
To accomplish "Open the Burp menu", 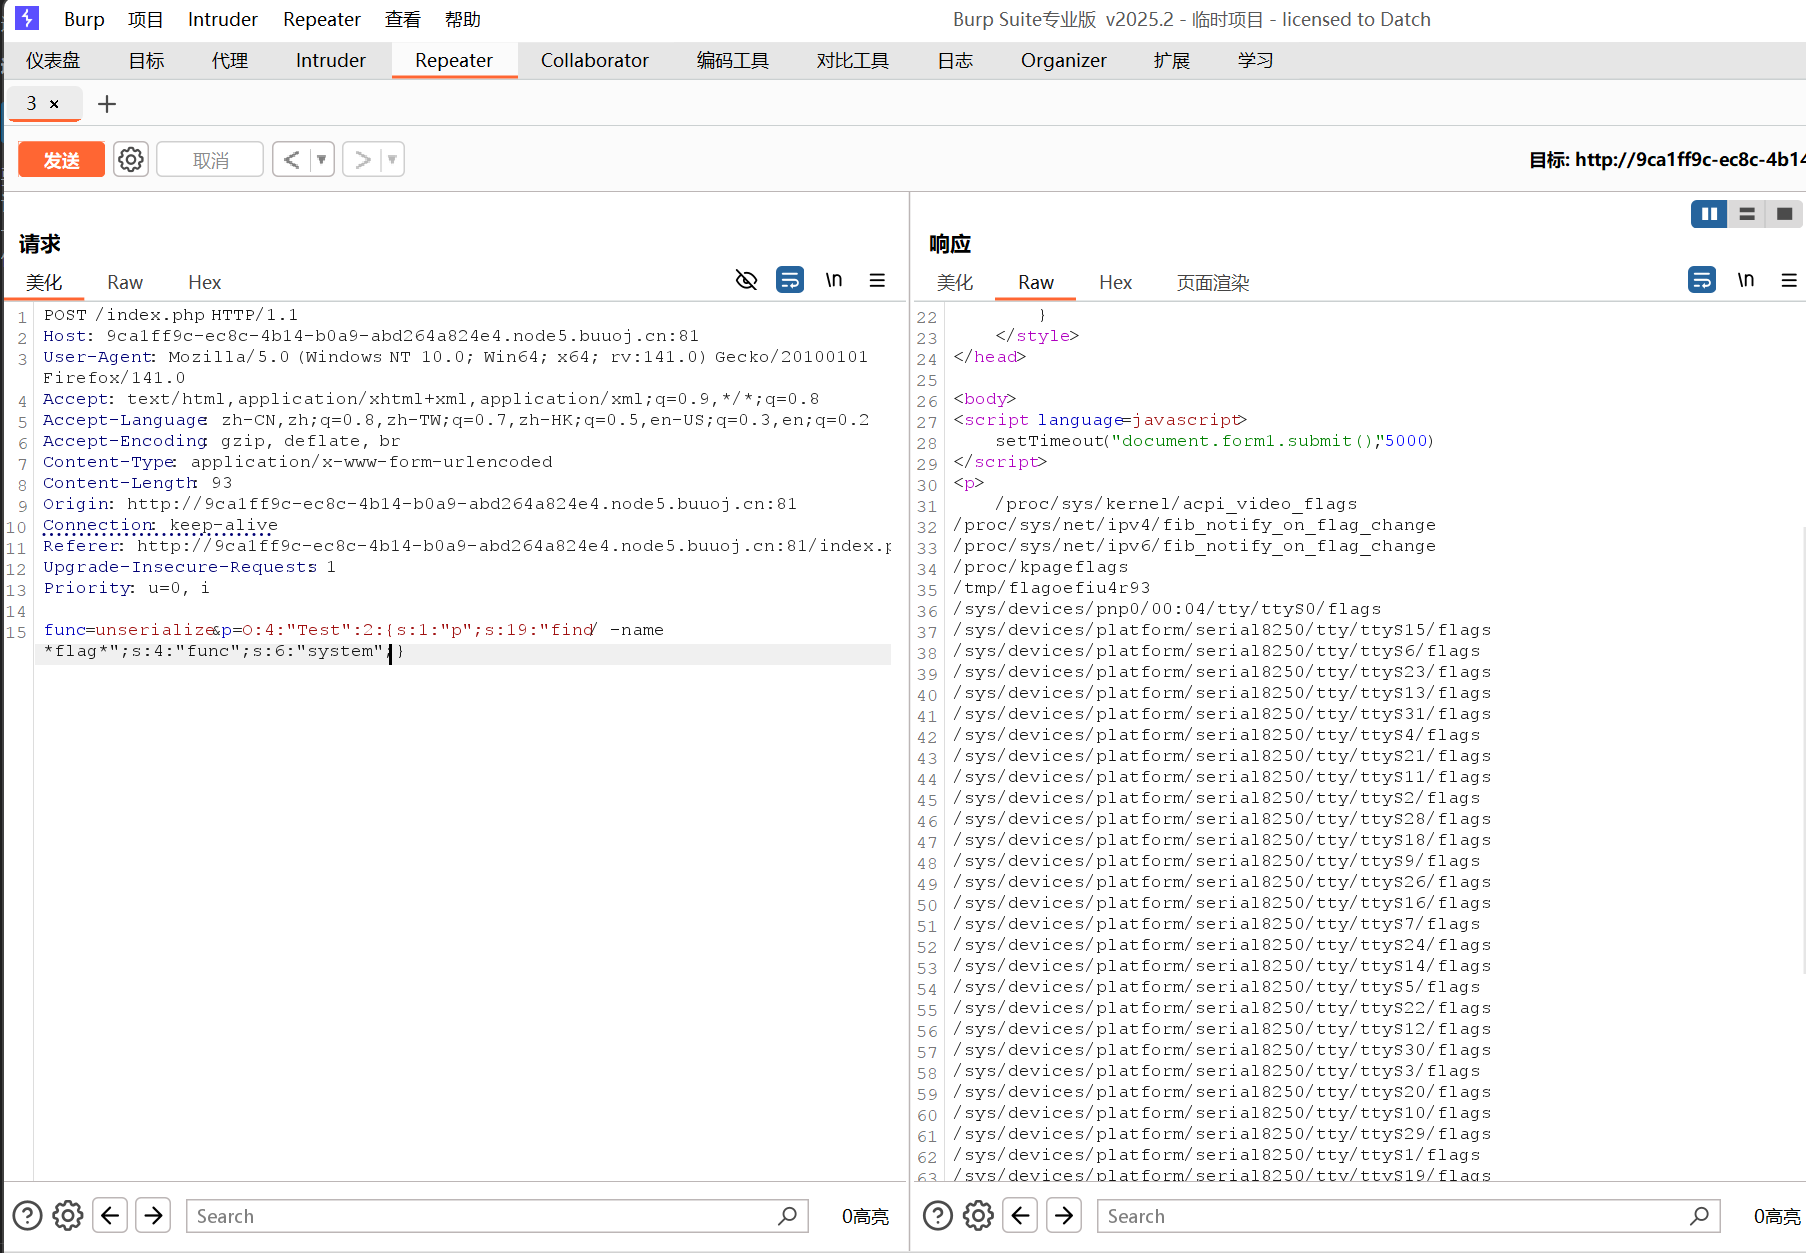I will tap(84, 19).
